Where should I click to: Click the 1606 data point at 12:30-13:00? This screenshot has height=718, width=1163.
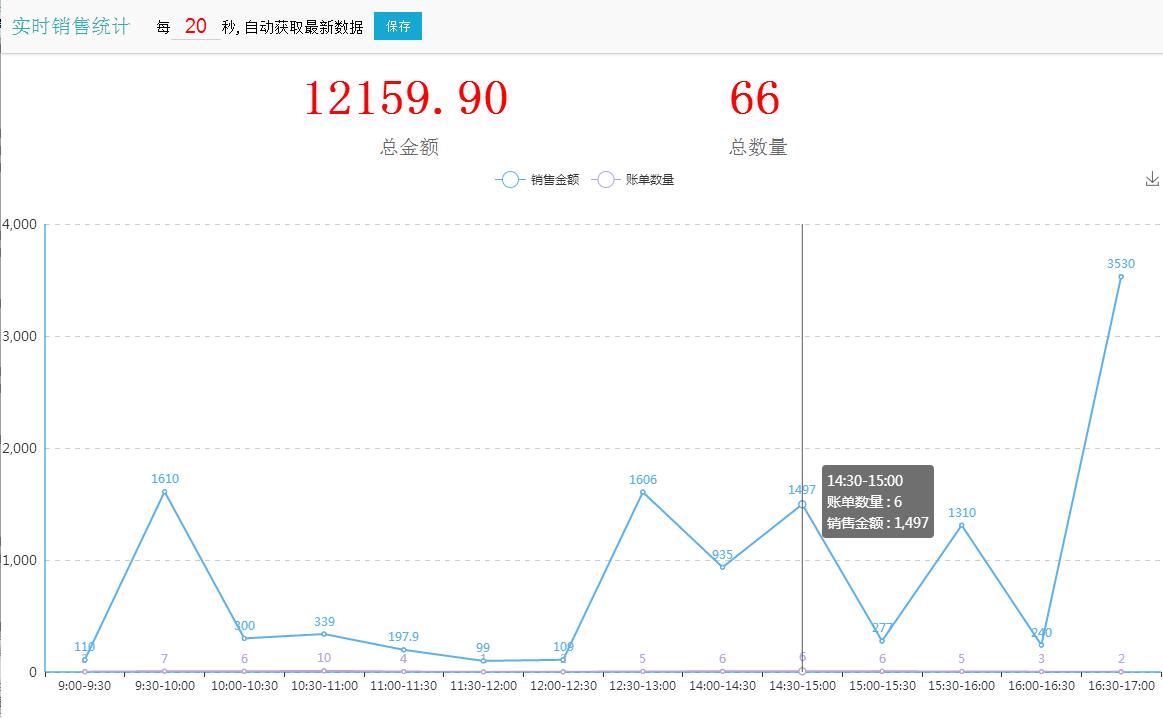point(643,492)
